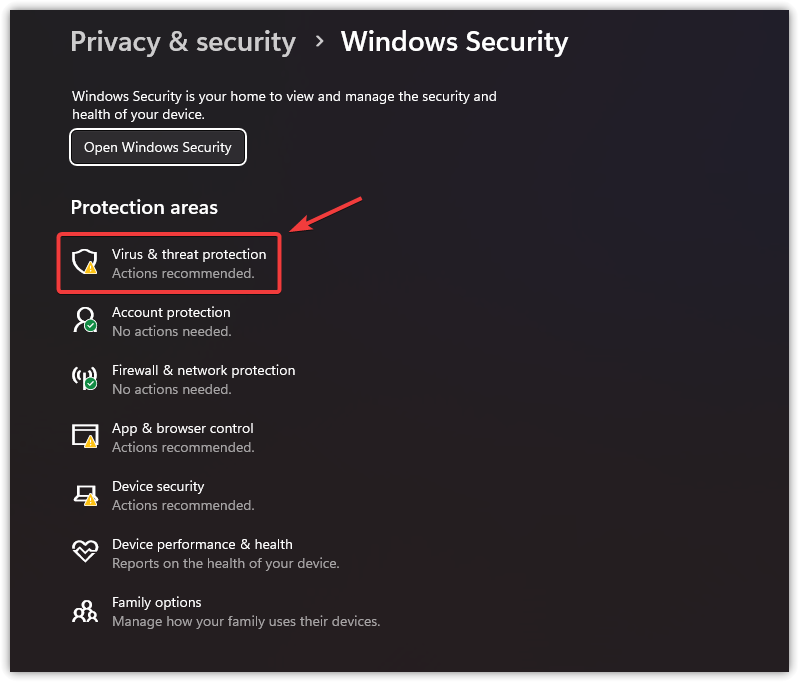Go back to Privacy & security breadcrumb

click(x=183, y=42)
